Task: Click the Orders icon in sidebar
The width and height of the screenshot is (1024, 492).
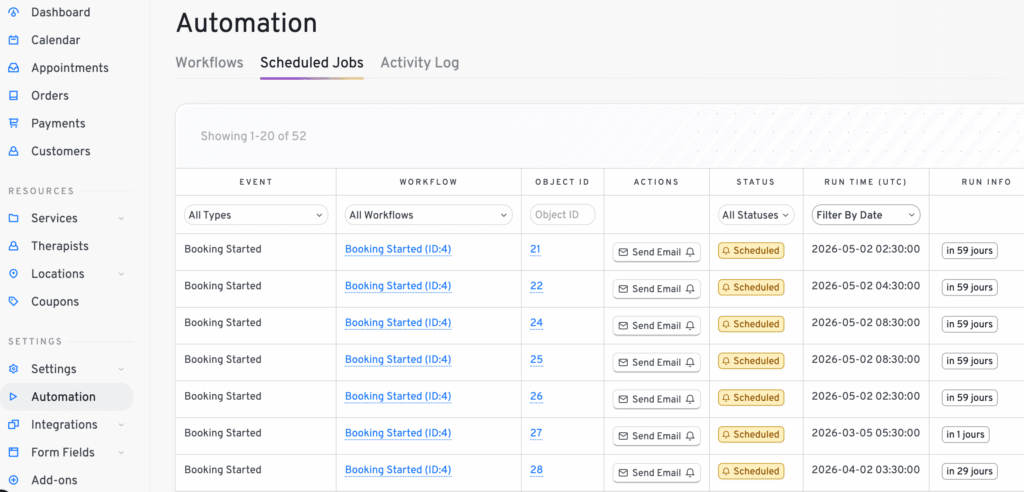Action: tap(13, 96)
